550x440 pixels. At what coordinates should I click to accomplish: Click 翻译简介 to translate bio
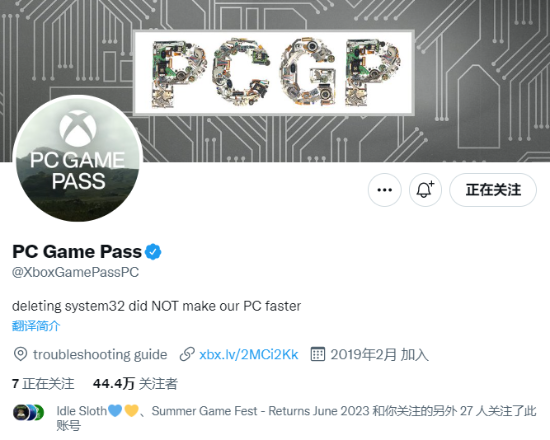(36, 326)
